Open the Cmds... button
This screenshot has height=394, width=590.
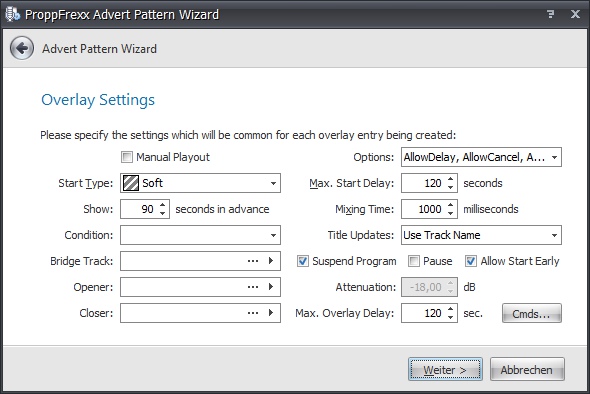[531, 313]
